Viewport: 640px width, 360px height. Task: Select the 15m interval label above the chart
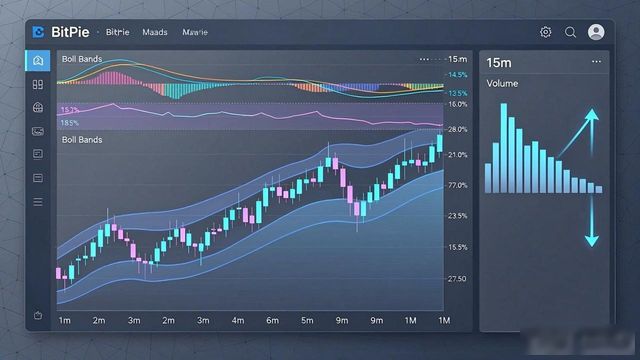click(458, 59)
